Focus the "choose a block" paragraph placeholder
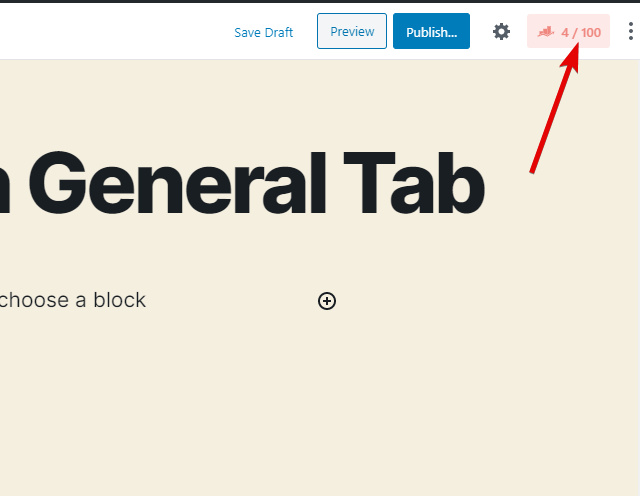The width and height of the screenshot is (640, 496). tap(73, 300)
